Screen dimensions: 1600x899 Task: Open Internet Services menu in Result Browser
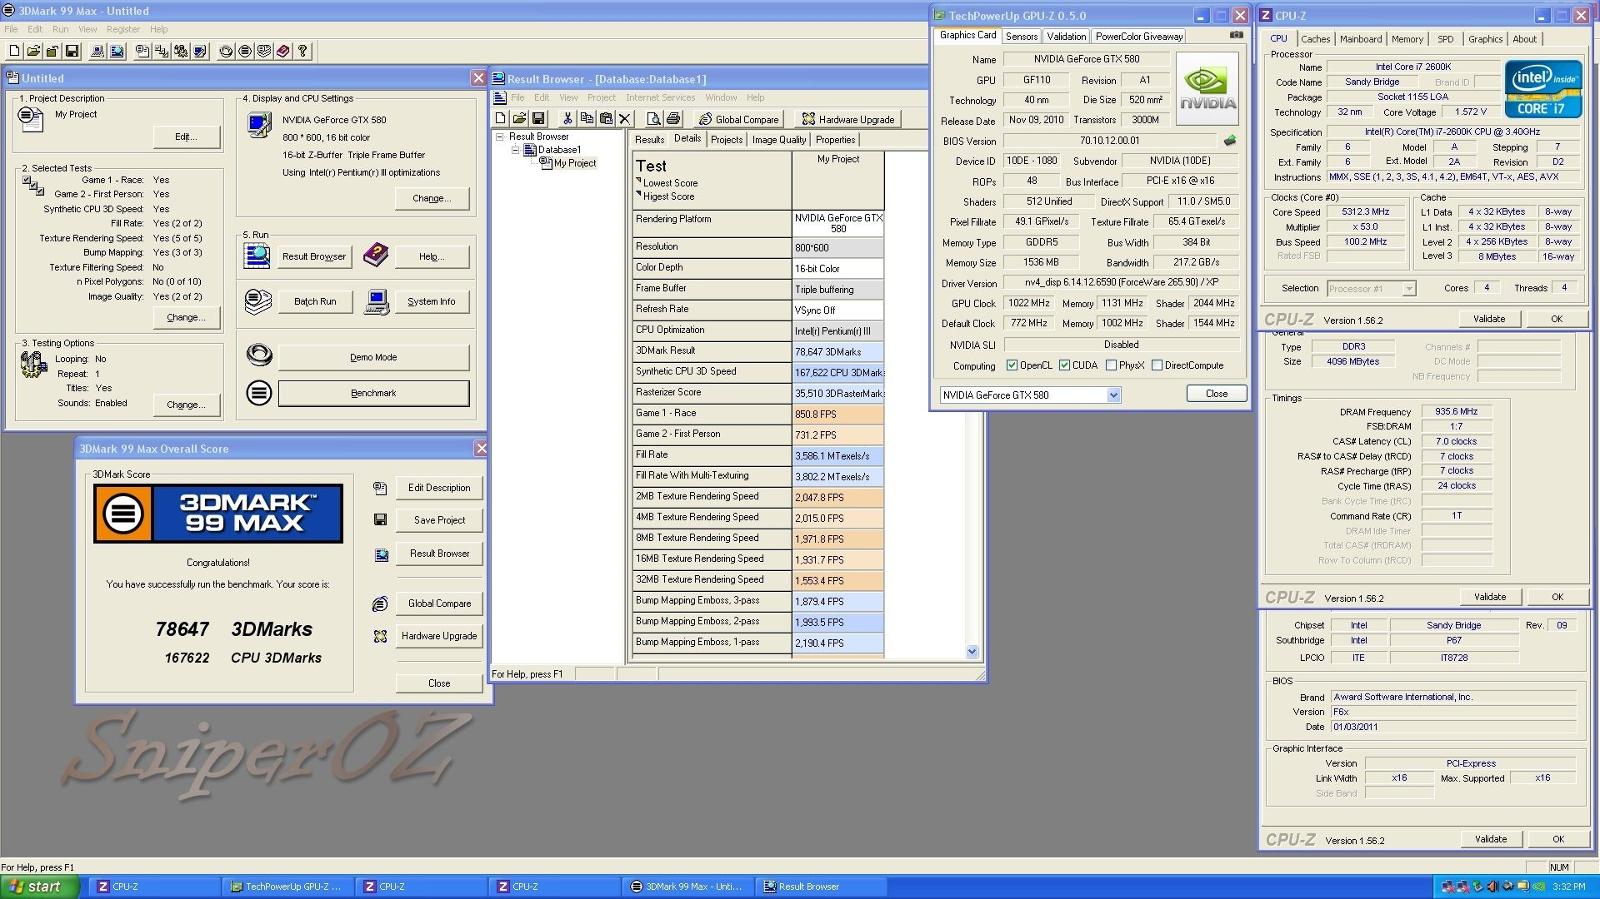pos(660,98)
